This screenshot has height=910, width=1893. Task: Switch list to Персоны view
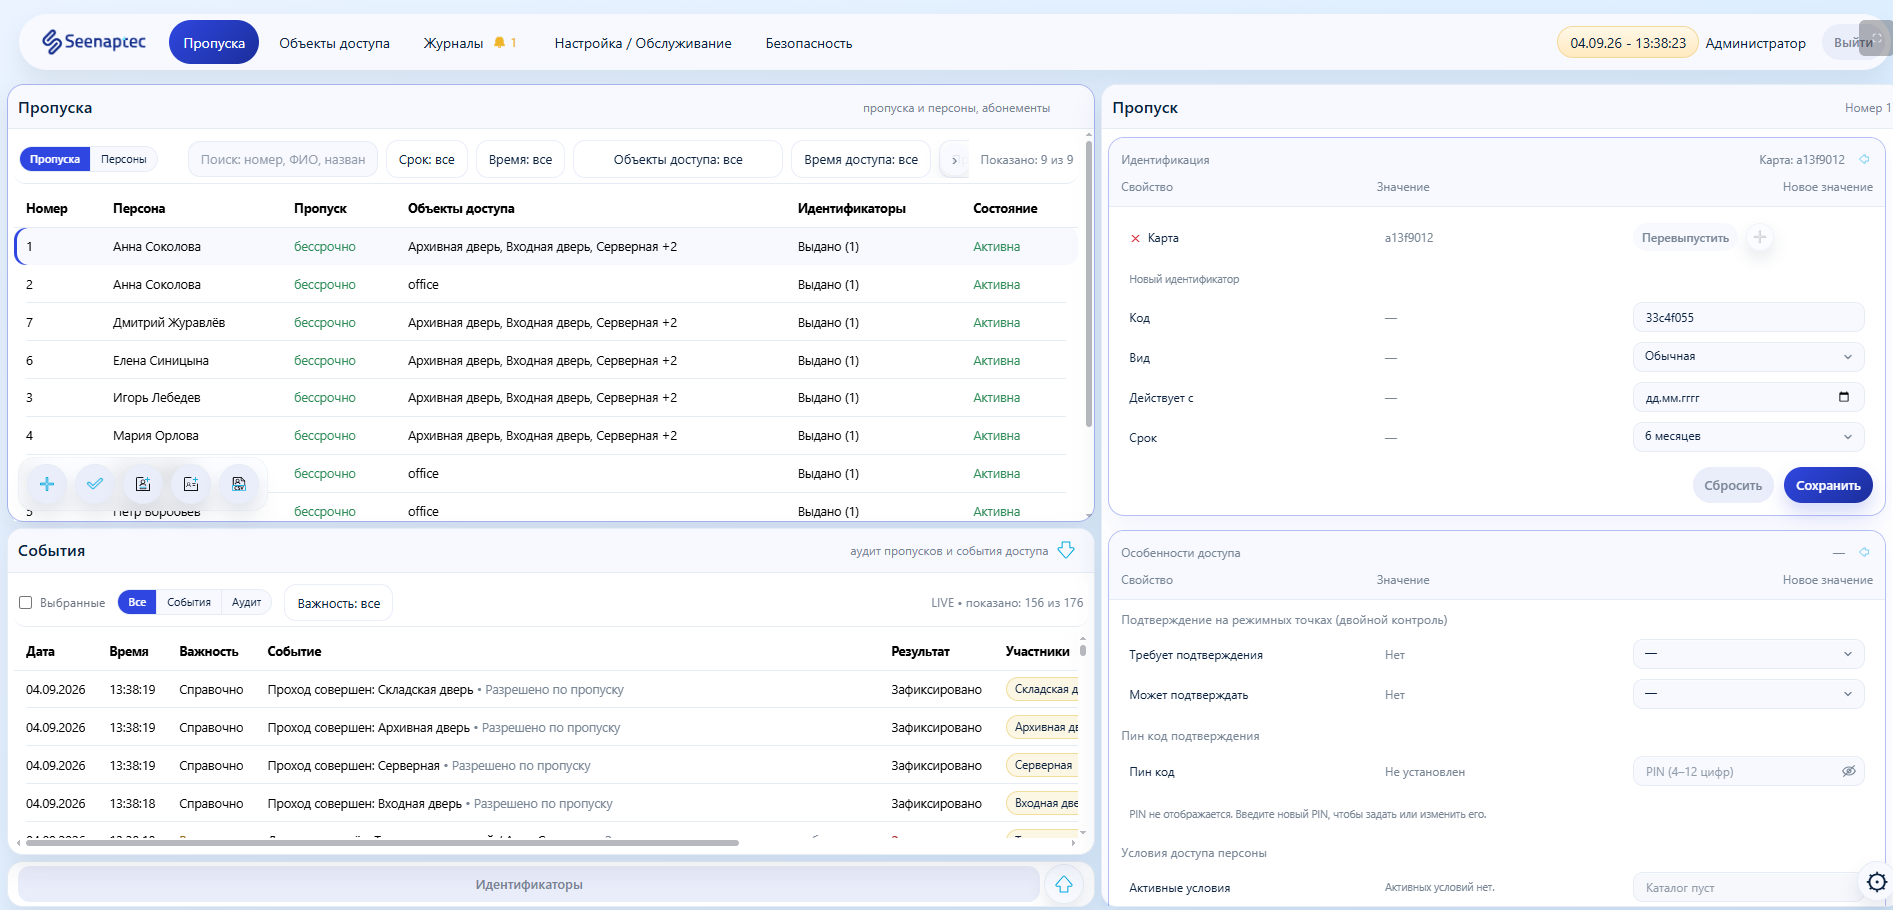pos(124,159)
